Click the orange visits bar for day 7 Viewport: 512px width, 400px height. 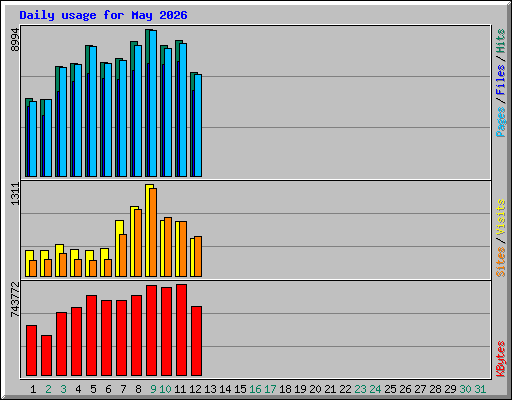click(x=123, y=255)
